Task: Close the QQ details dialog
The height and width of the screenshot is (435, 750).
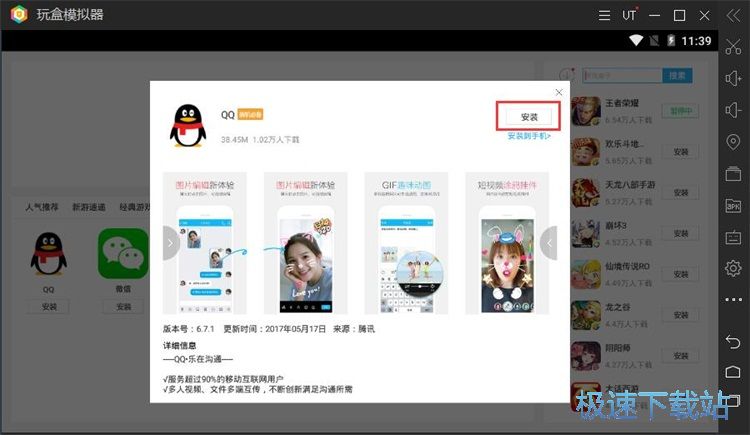Action: pos(559,92)
